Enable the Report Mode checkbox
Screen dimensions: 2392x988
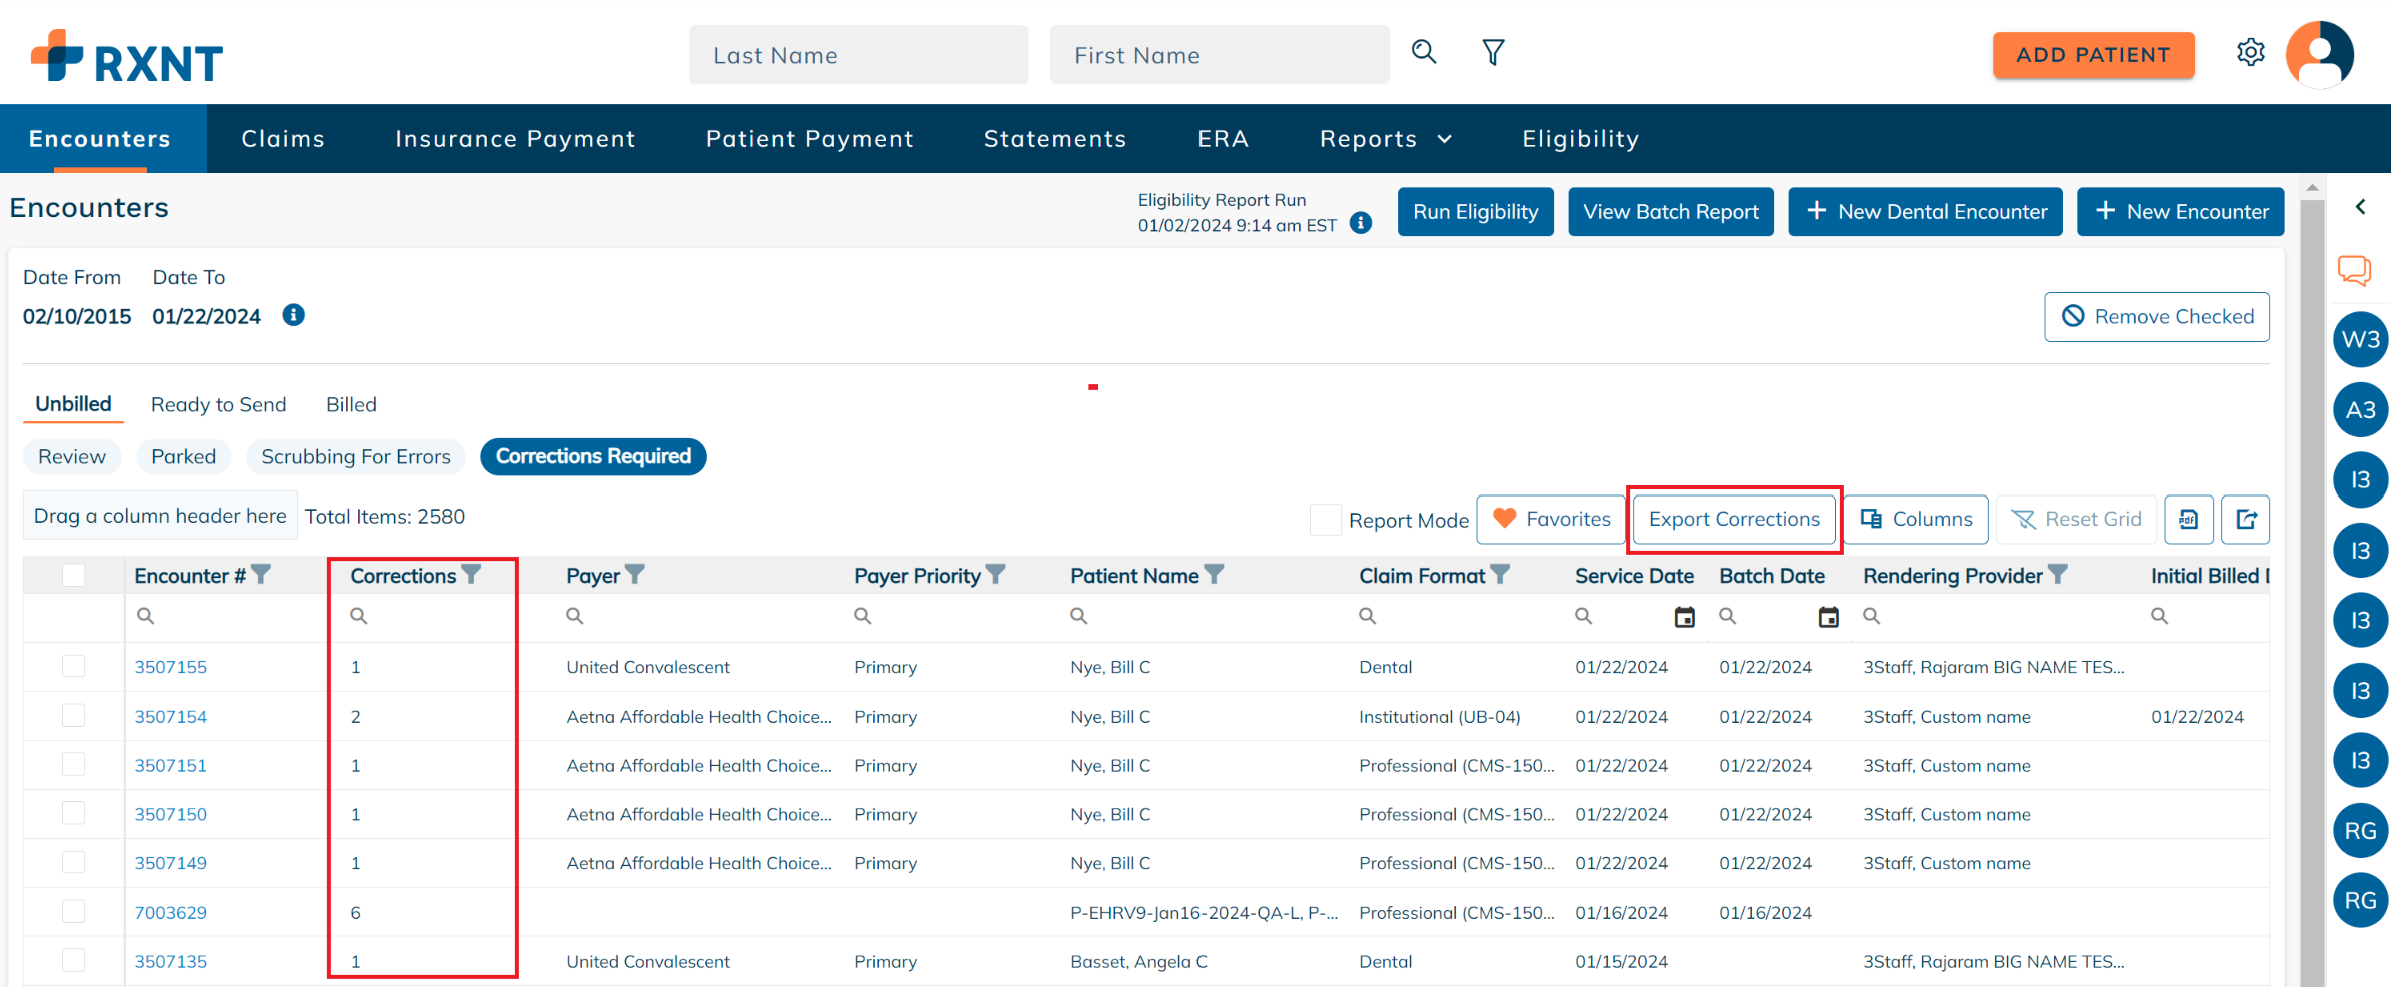[1325, 520]
